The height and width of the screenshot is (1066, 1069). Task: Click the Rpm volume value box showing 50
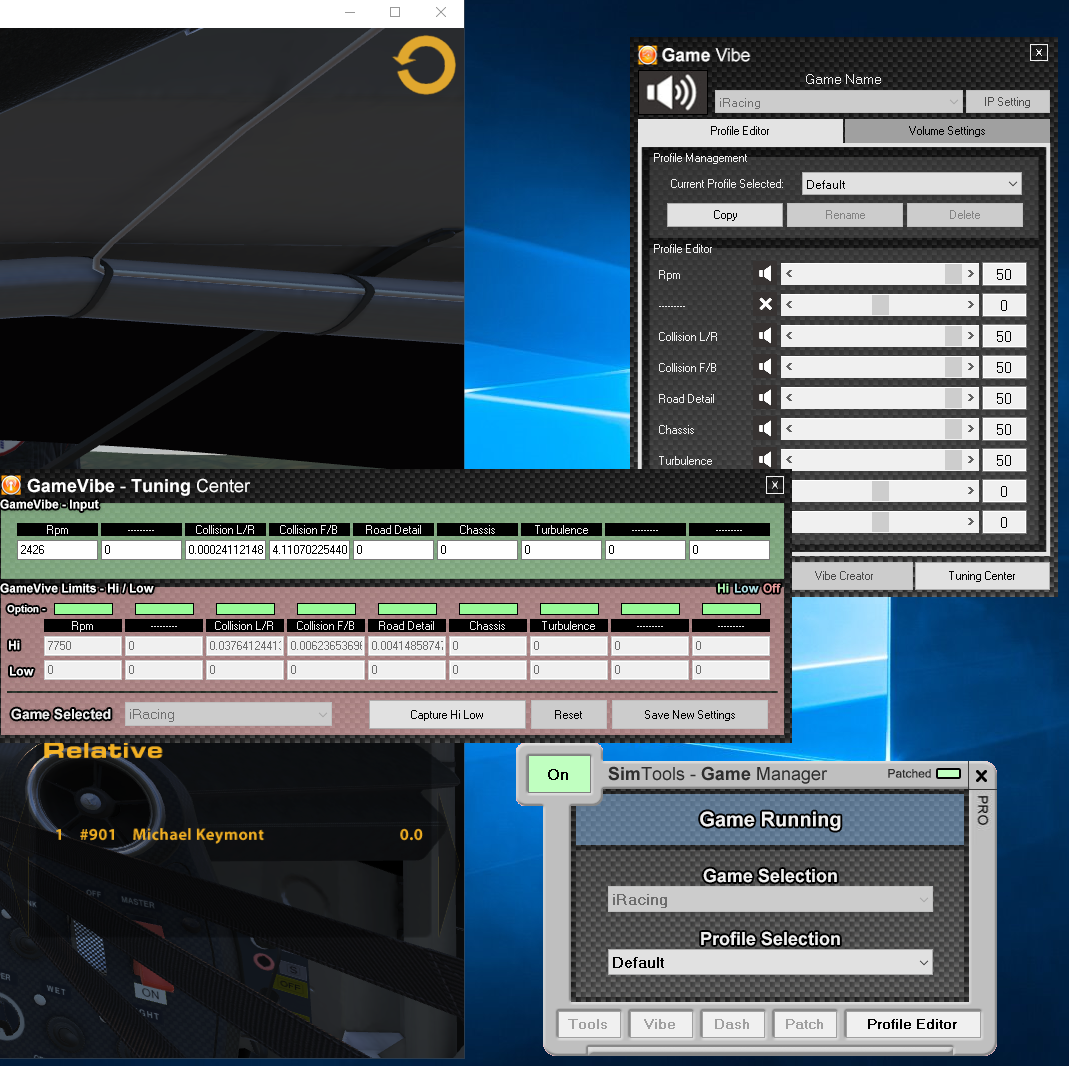click(1004, 274)
